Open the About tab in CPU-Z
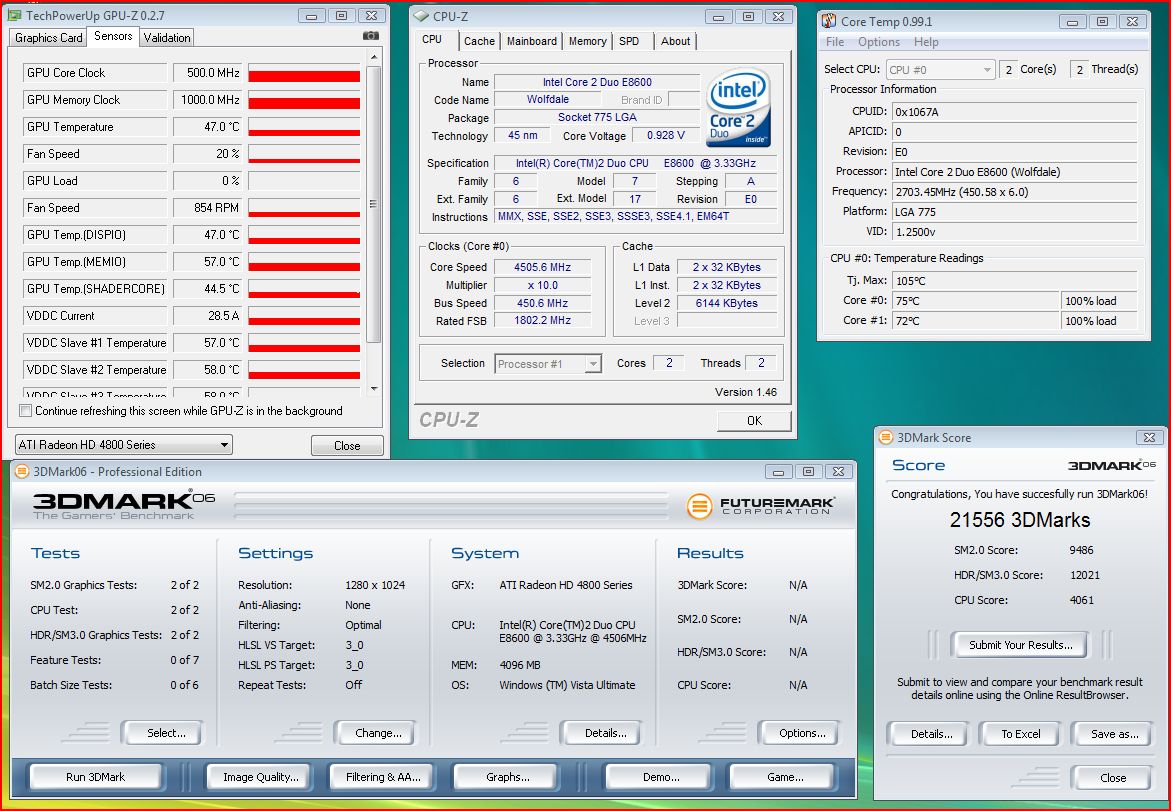1171x811 pixels. (675, 41)
